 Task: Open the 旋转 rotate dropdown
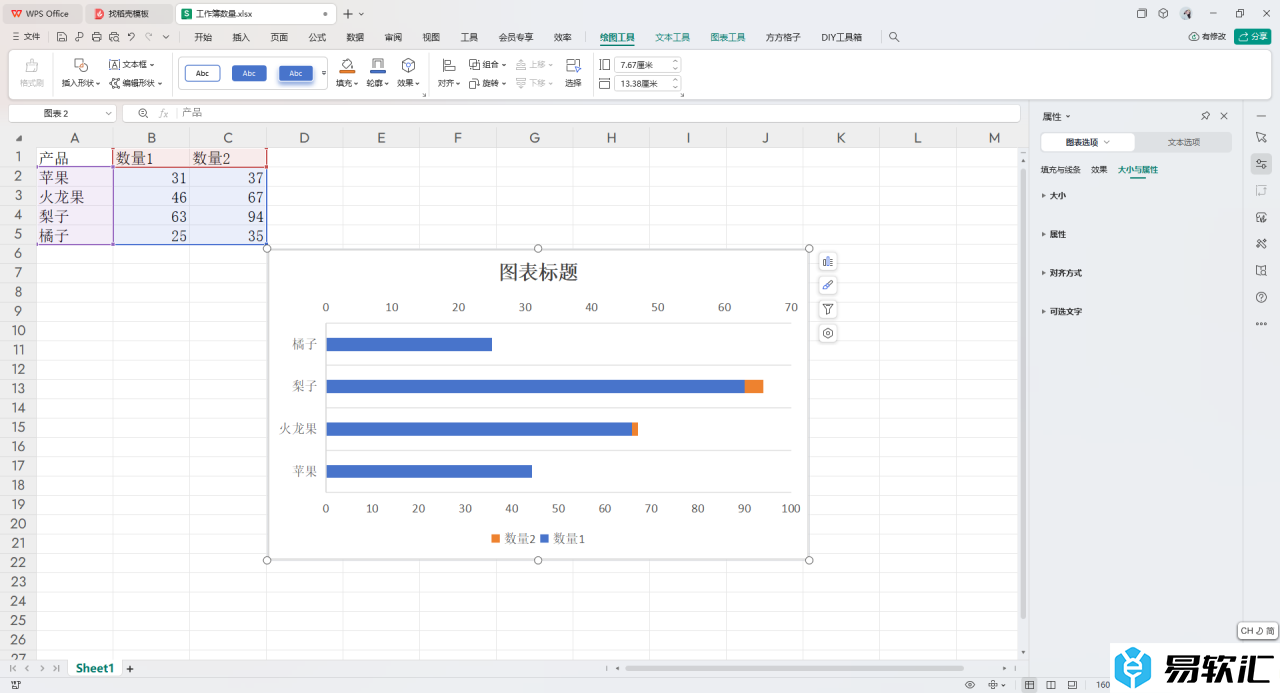tap(488, 83)
